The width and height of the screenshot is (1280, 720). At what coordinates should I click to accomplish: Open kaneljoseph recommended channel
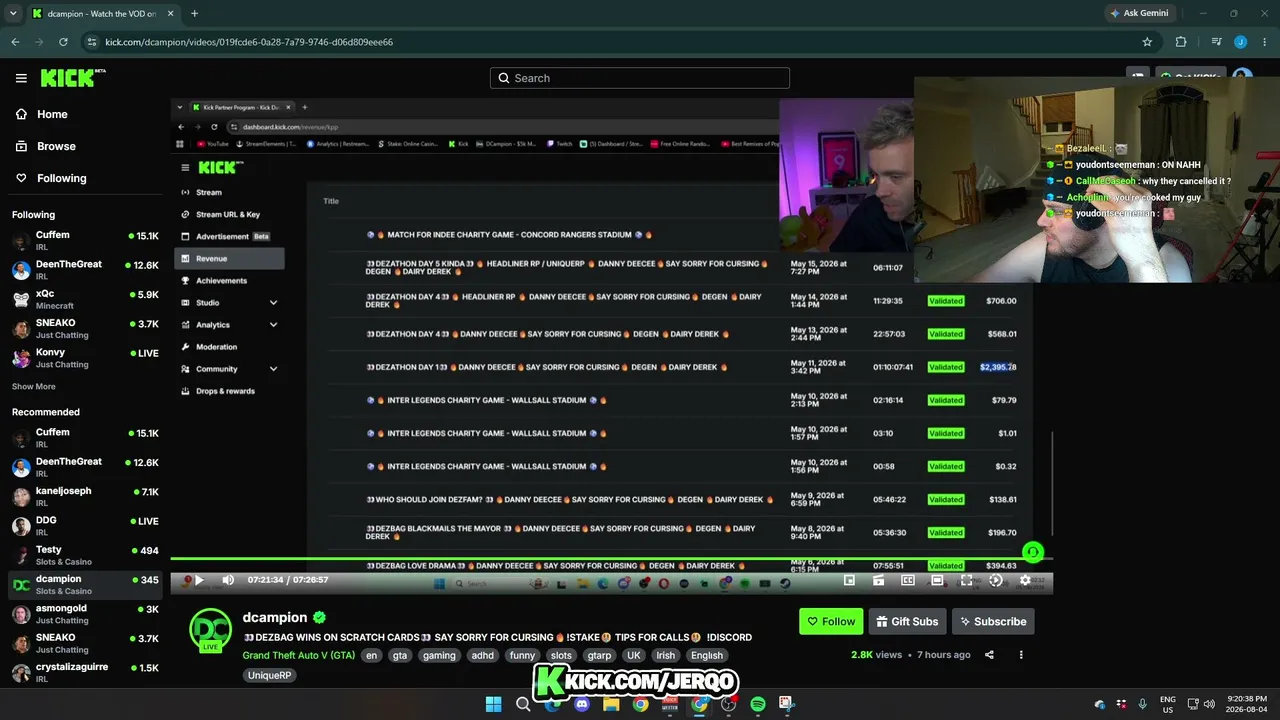click(85, 497)
